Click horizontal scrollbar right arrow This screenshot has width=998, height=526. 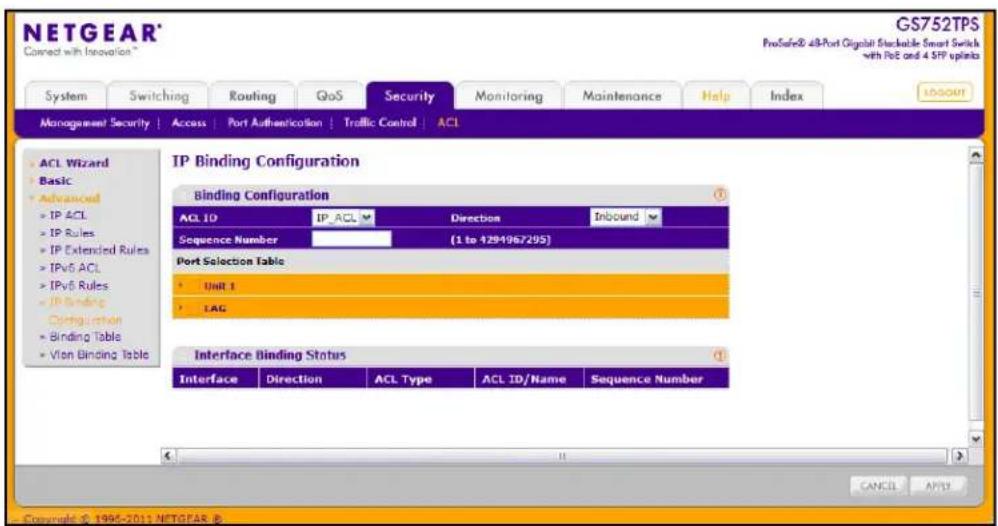[959, 456]
